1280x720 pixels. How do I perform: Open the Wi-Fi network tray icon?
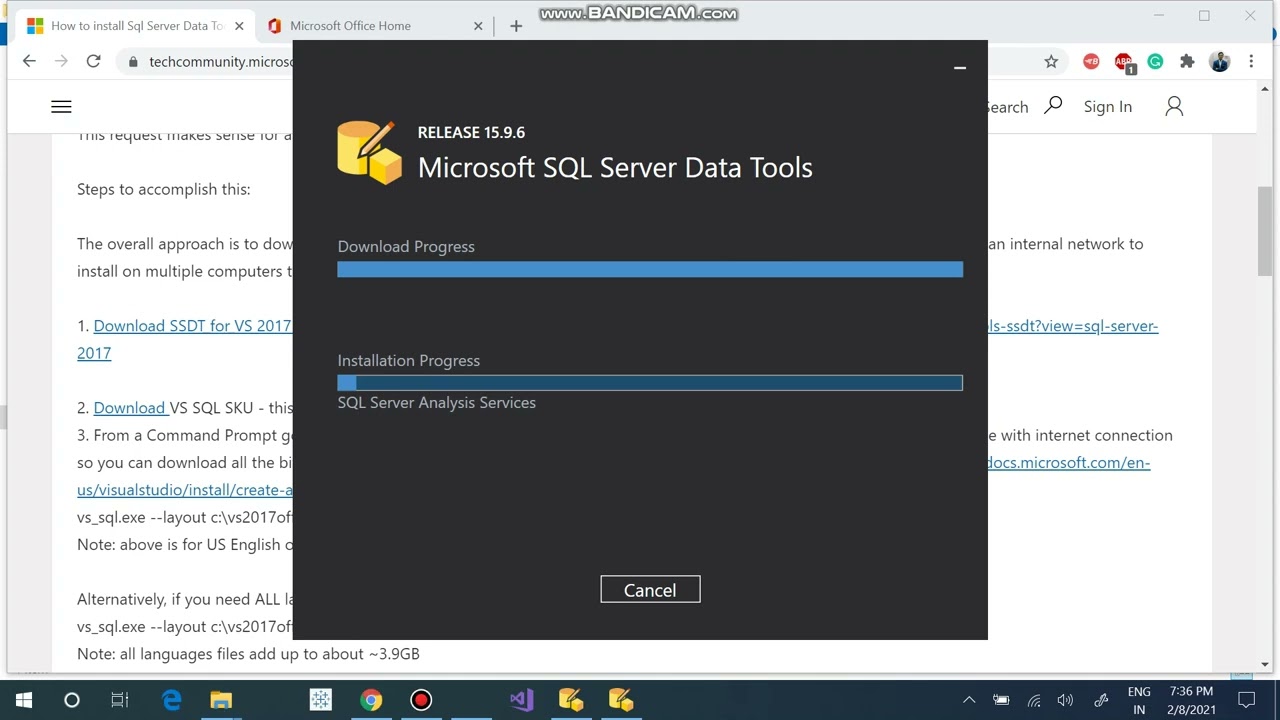[1034, 700]
